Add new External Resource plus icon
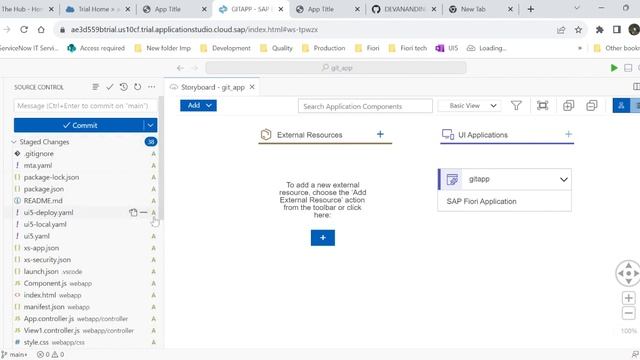 [x=380, y=134]
